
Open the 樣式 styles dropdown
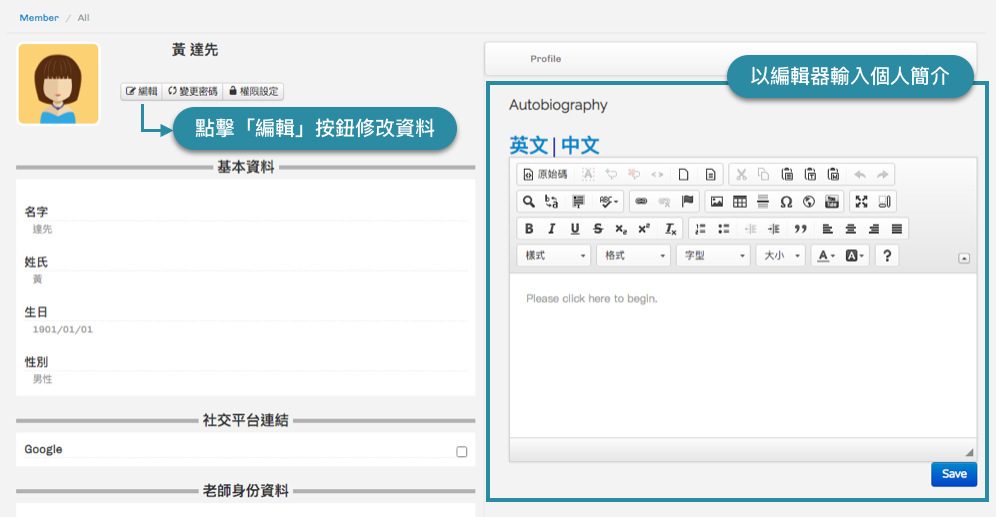pos(555,256)
